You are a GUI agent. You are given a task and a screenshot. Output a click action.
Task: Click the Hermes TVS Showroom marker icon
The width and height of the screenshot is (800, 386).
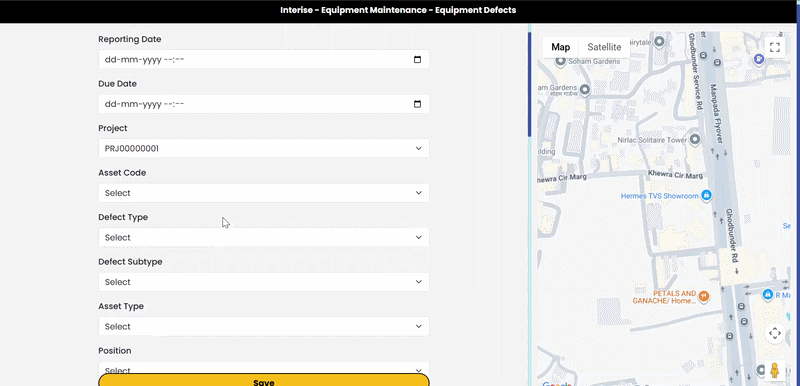[x=706, y=195]
